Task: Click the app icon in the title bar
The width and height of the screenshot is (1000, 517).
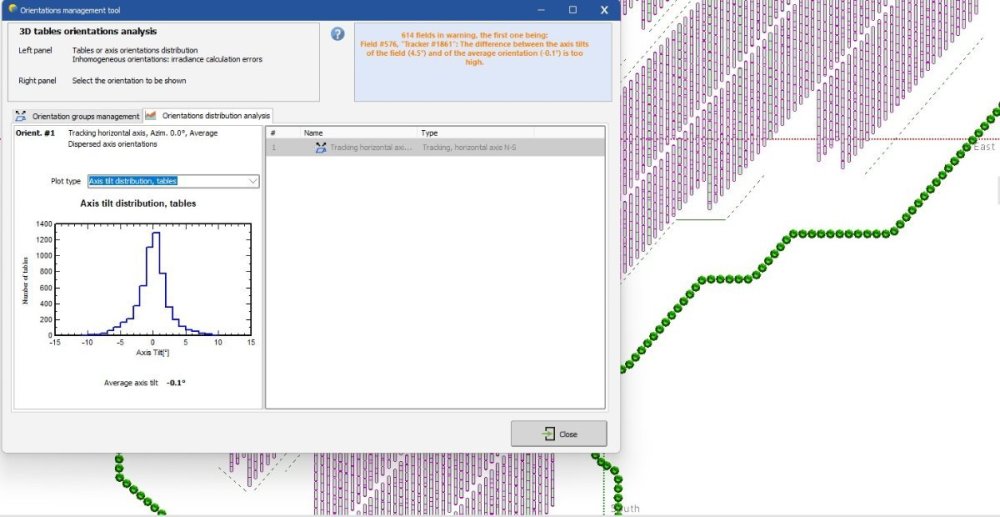Action: (x=12, y=9)
